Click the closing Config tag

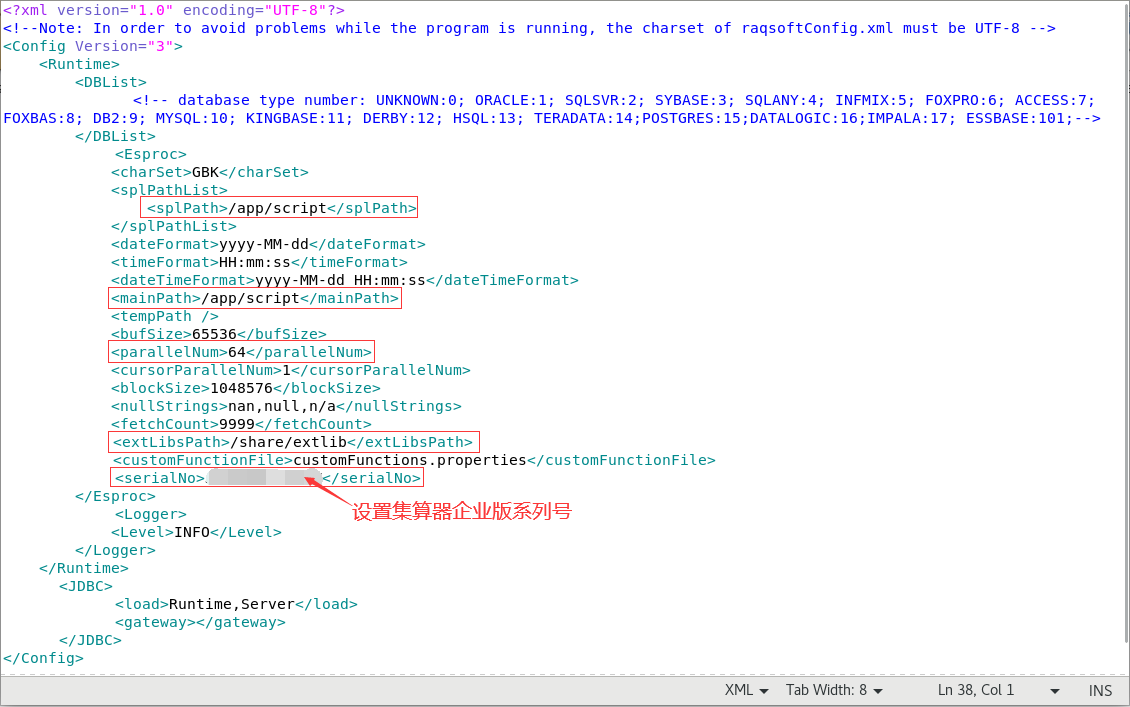(x=43, y=659)
